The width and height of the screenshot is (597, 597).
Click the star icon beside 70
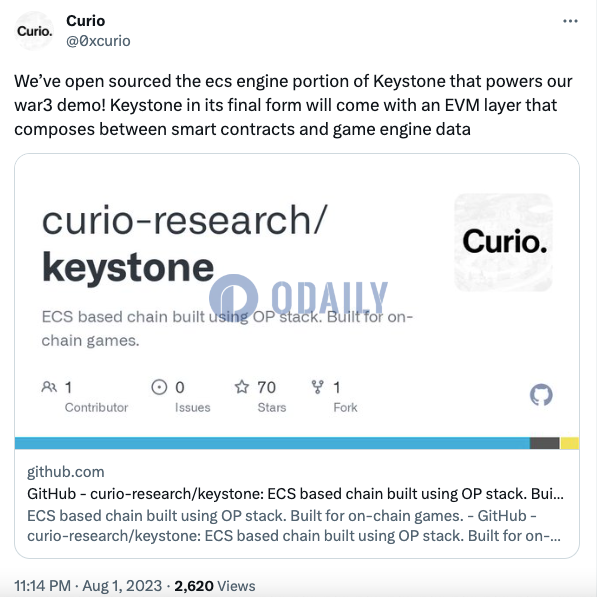[x=242, y=387]
